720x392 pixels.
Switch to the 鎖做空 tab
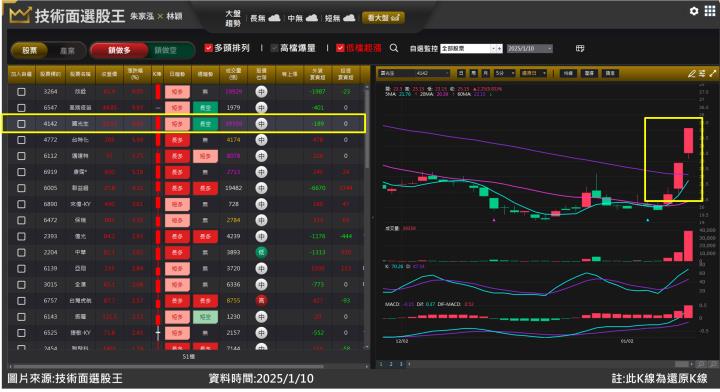click(x=165, y=50)
